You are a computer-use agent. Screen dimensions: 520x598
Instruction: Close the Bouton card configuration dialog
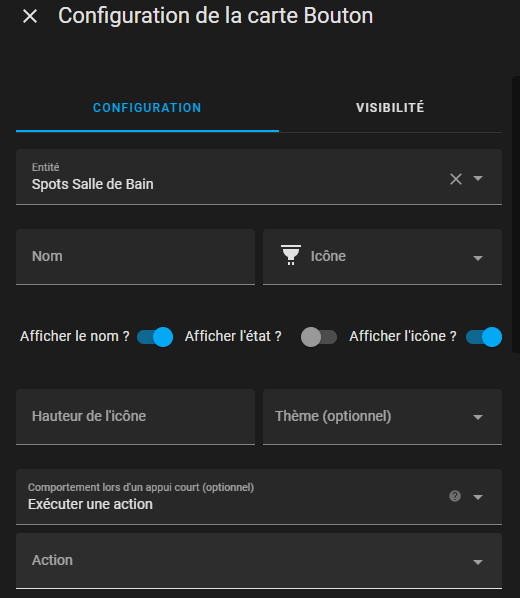30,16
